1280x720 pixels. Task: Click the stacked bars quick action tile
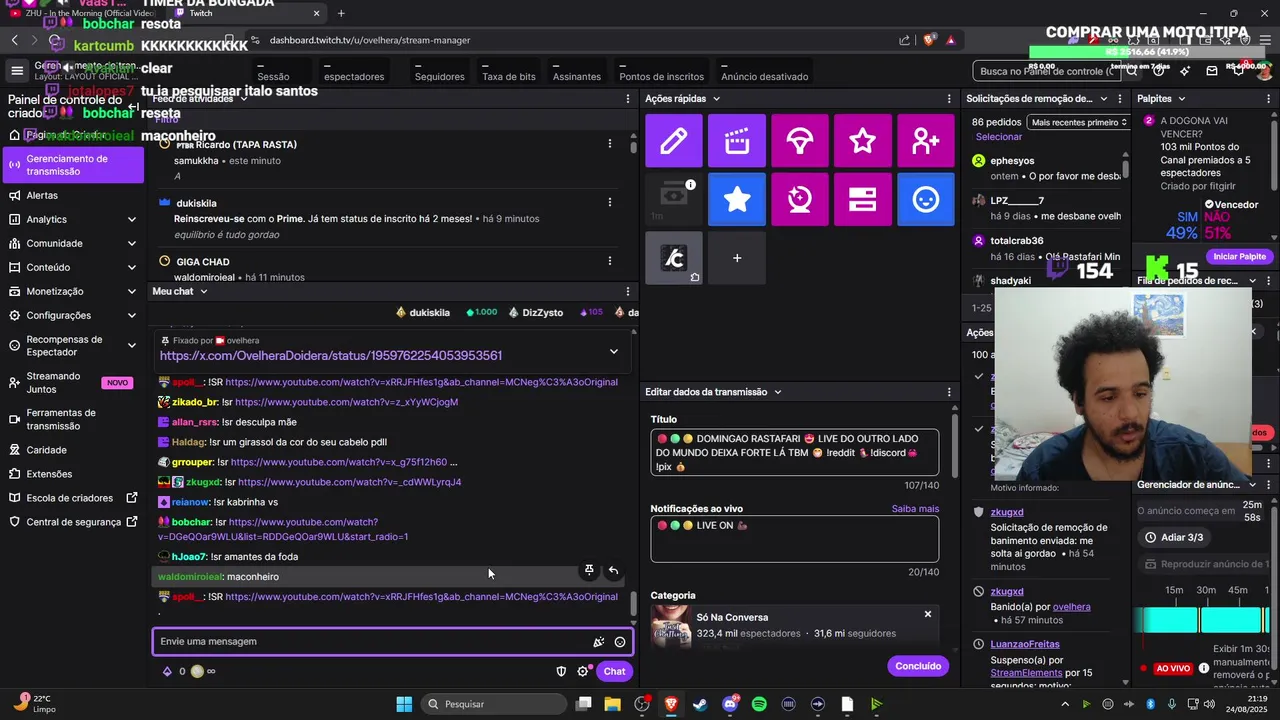click(x=863, y=199)
